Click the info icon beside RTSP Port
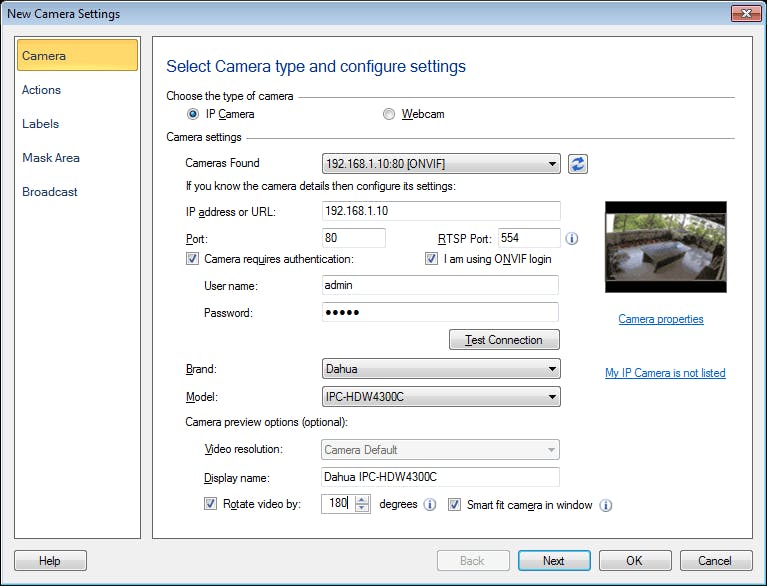The width and height of the screenshot is (767, 586). (x=572, y=239)
